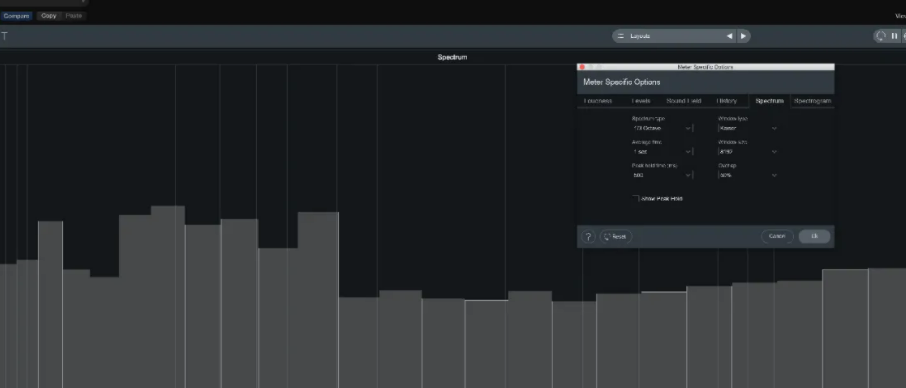Go to next layout arrow

744,36
